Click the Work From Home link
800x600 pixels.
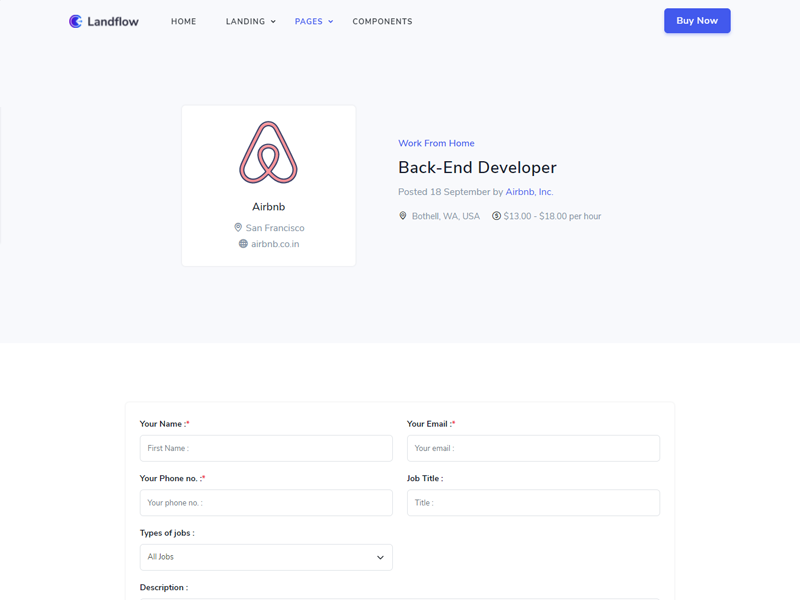436,143
